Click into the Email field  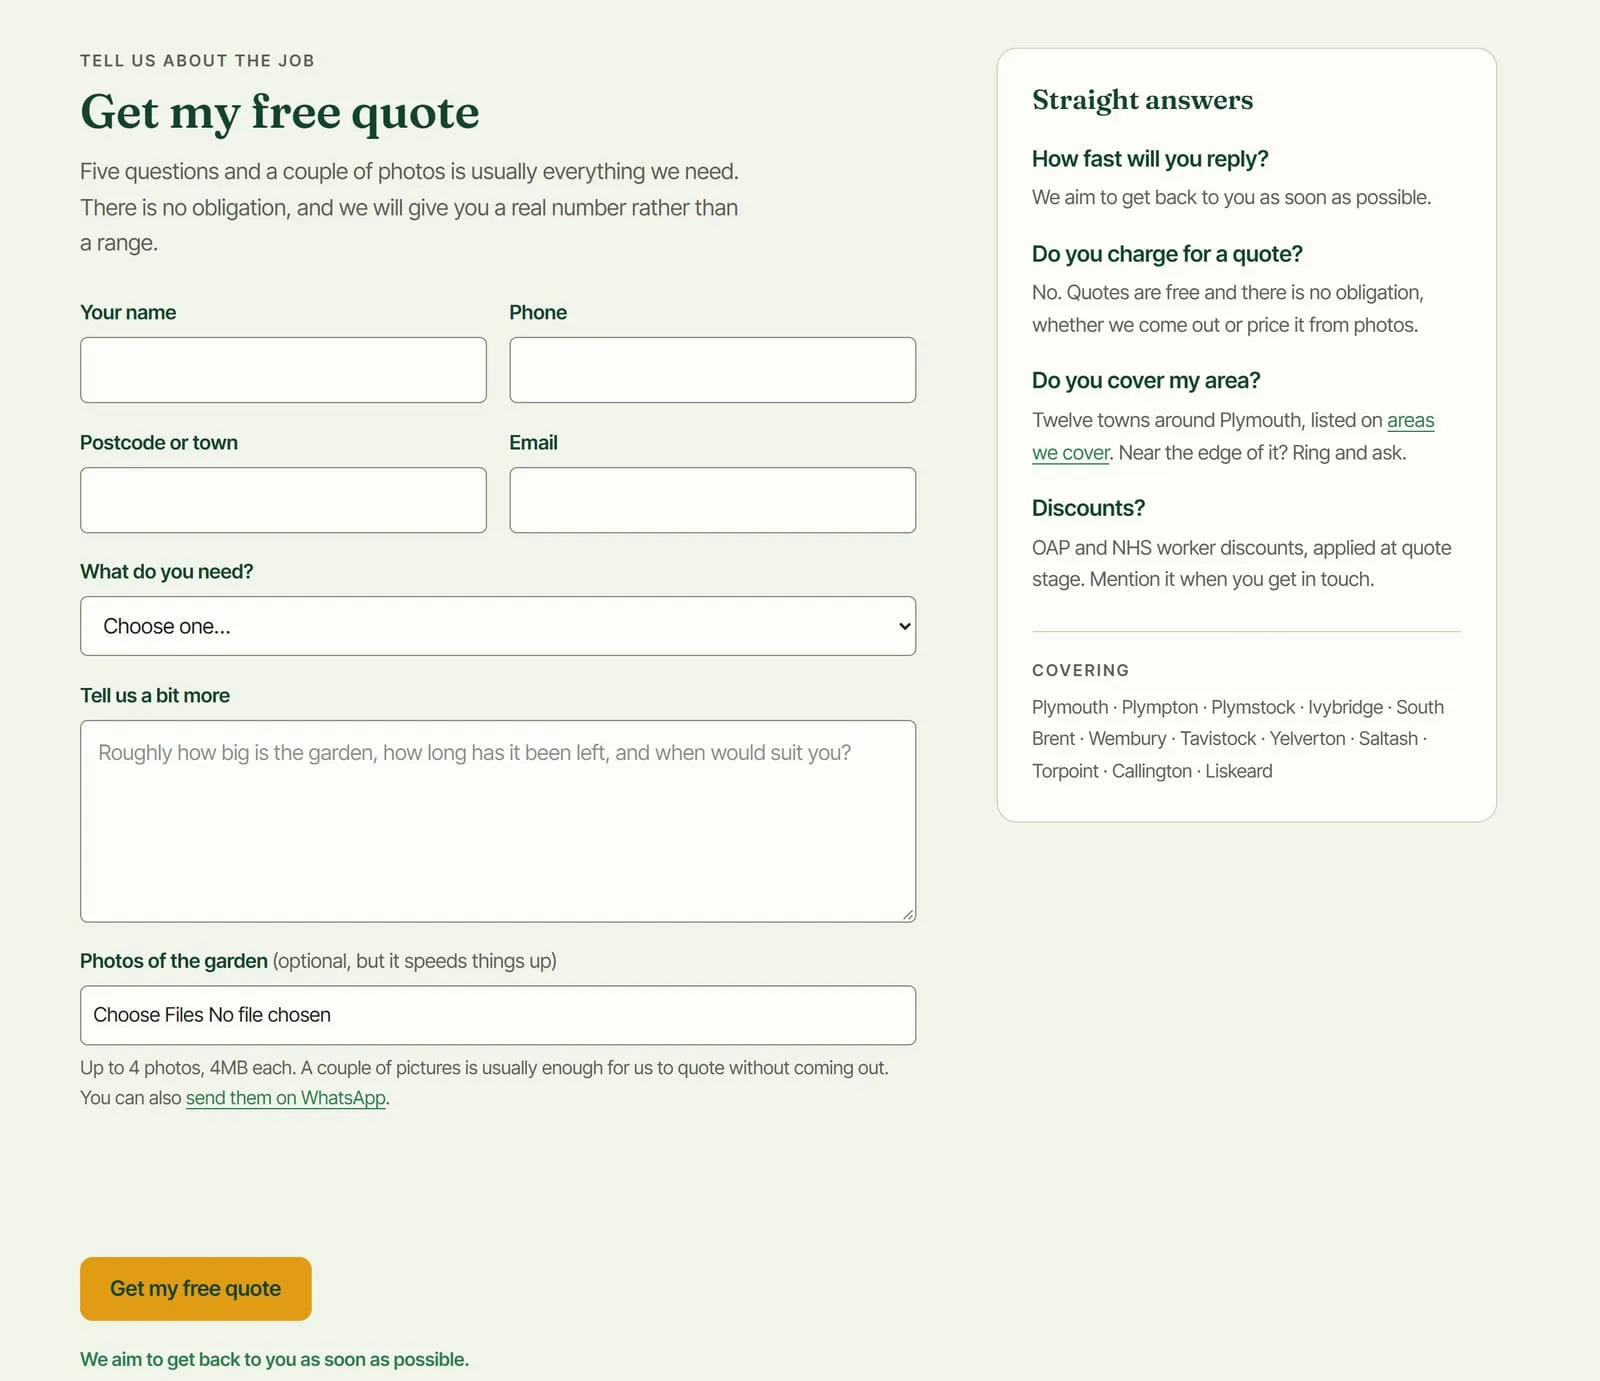(x=712, y=500)
